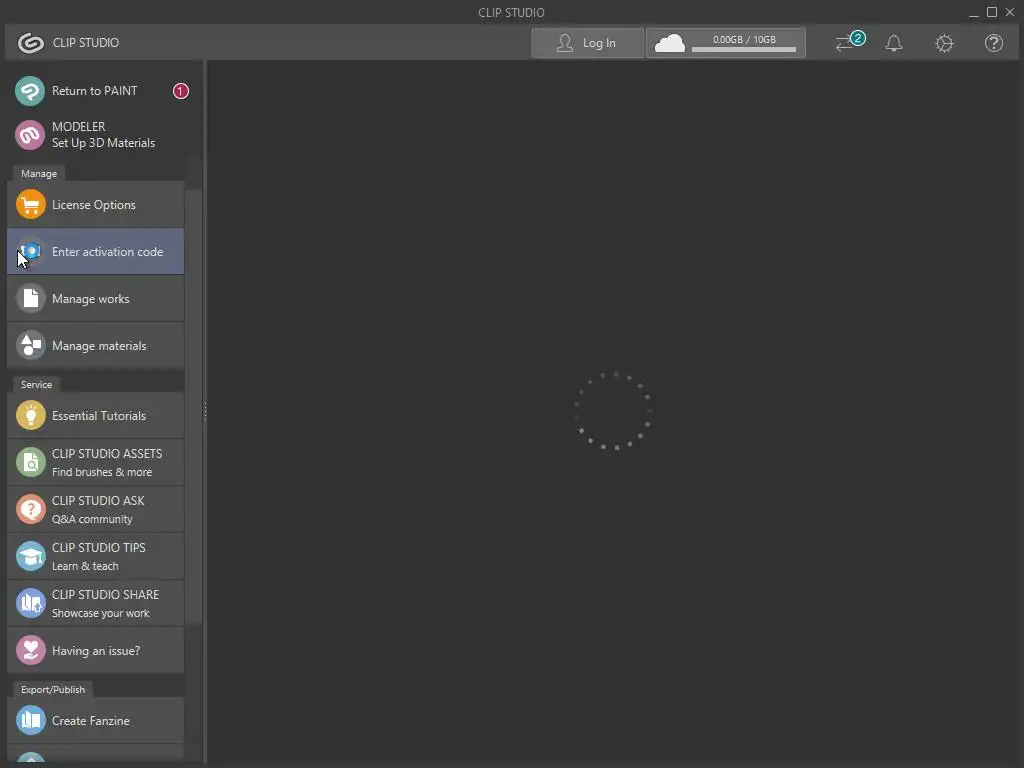Click the CLIP STUDIO logo icon

(31, 43)
